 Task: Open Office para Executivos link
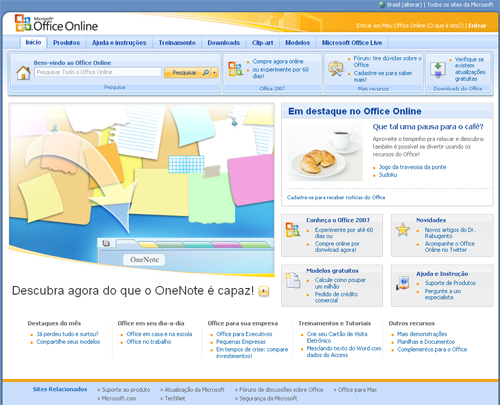tap(244, 334)
